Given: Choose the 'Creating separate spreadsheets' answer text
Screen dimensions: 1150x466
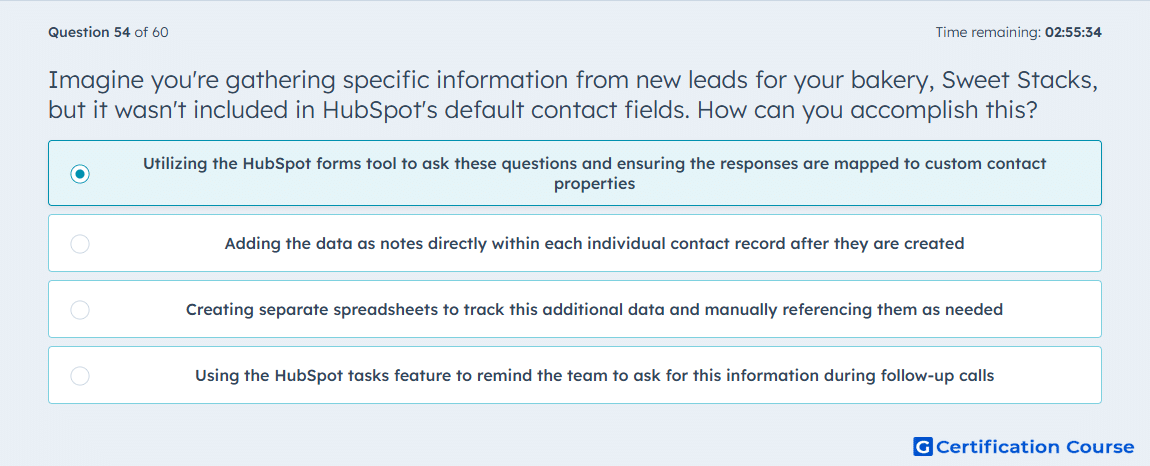Looking at the screenshot, I should click(594, 310).
